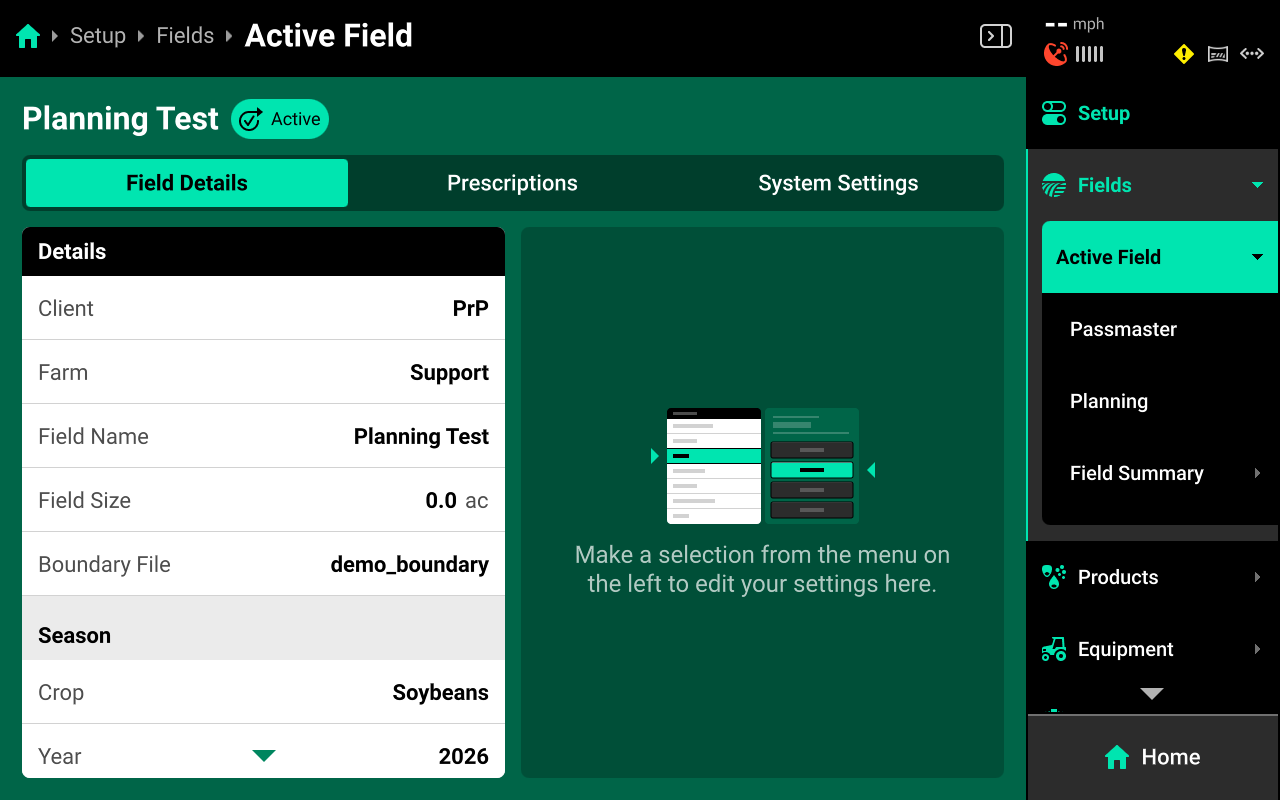This screenshot has height=800, width=1280.
Task: Collapse the Active Field submenu arrow
Action: coord(1257,257)
